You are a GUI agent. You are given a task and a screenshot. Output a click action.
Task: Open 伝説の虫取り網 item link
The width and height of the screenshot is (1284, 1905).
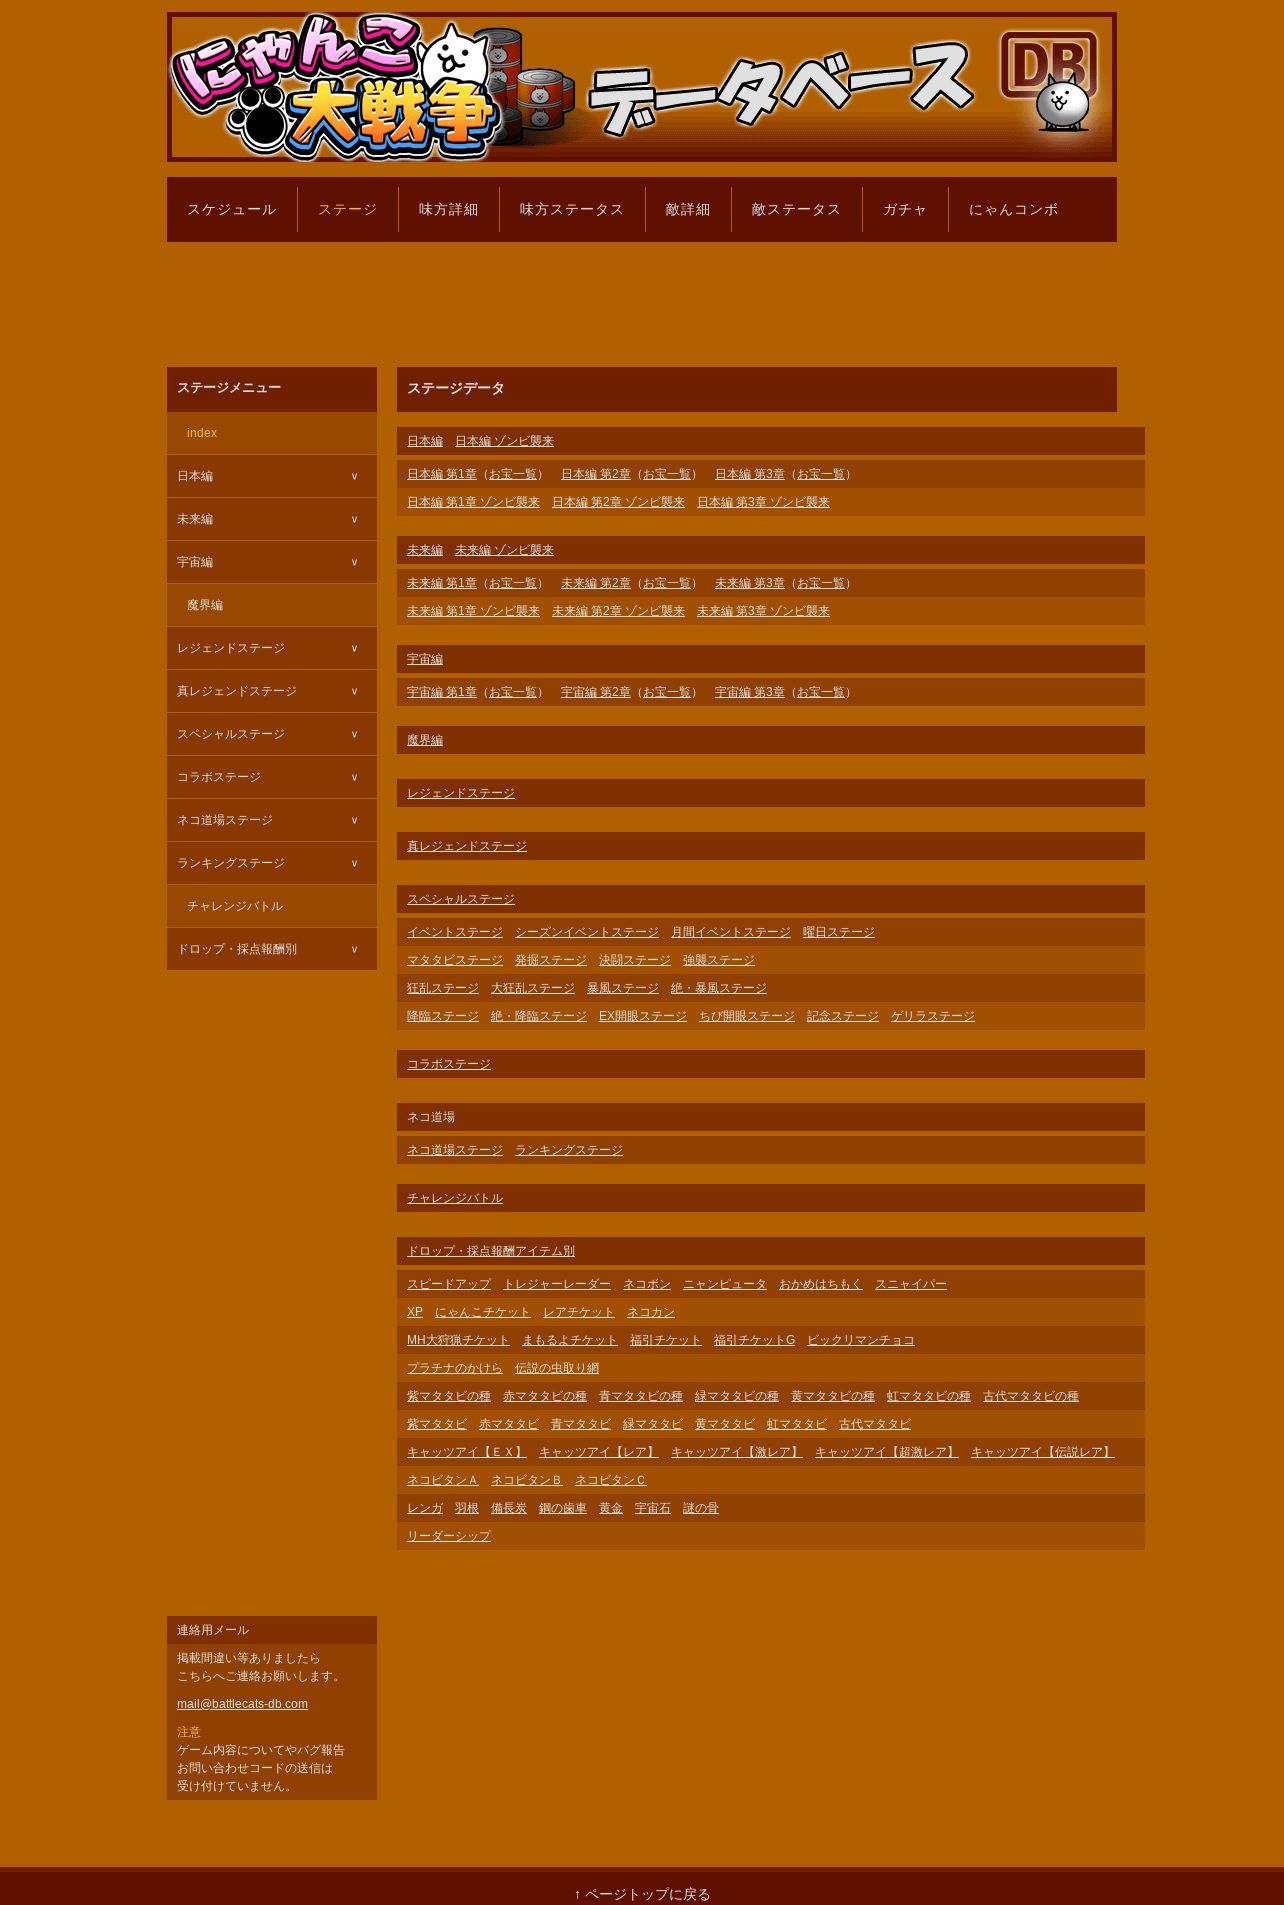click(x=557, y=1368)
